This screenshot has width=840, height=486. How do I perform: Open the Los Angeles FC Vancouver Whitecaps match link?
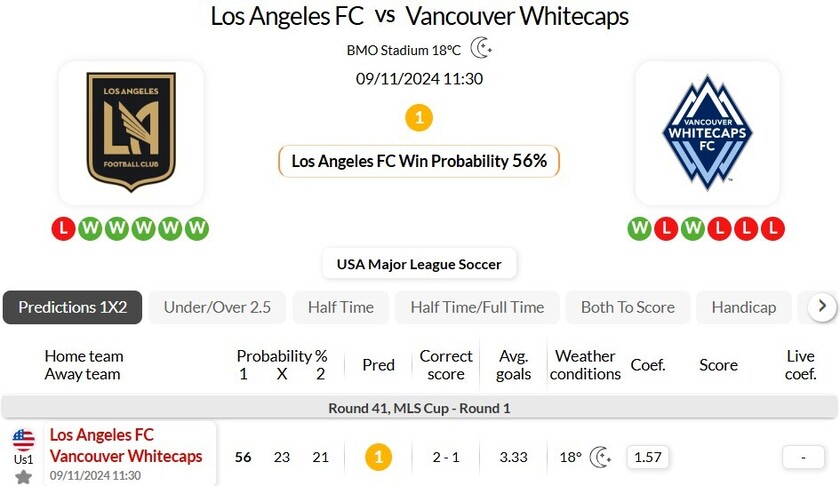126,446
